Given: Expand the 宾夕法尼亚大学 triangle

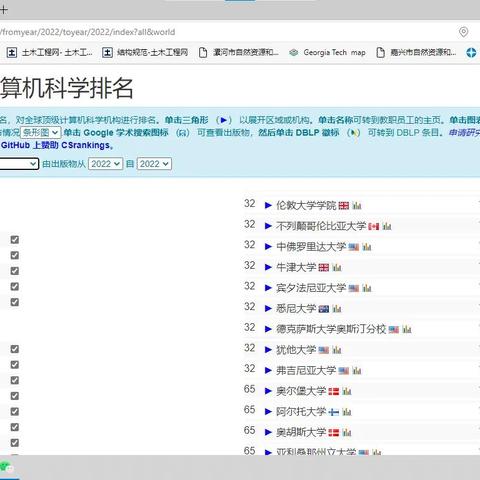Looking at the screenshot, I should (x=268, y=288).
